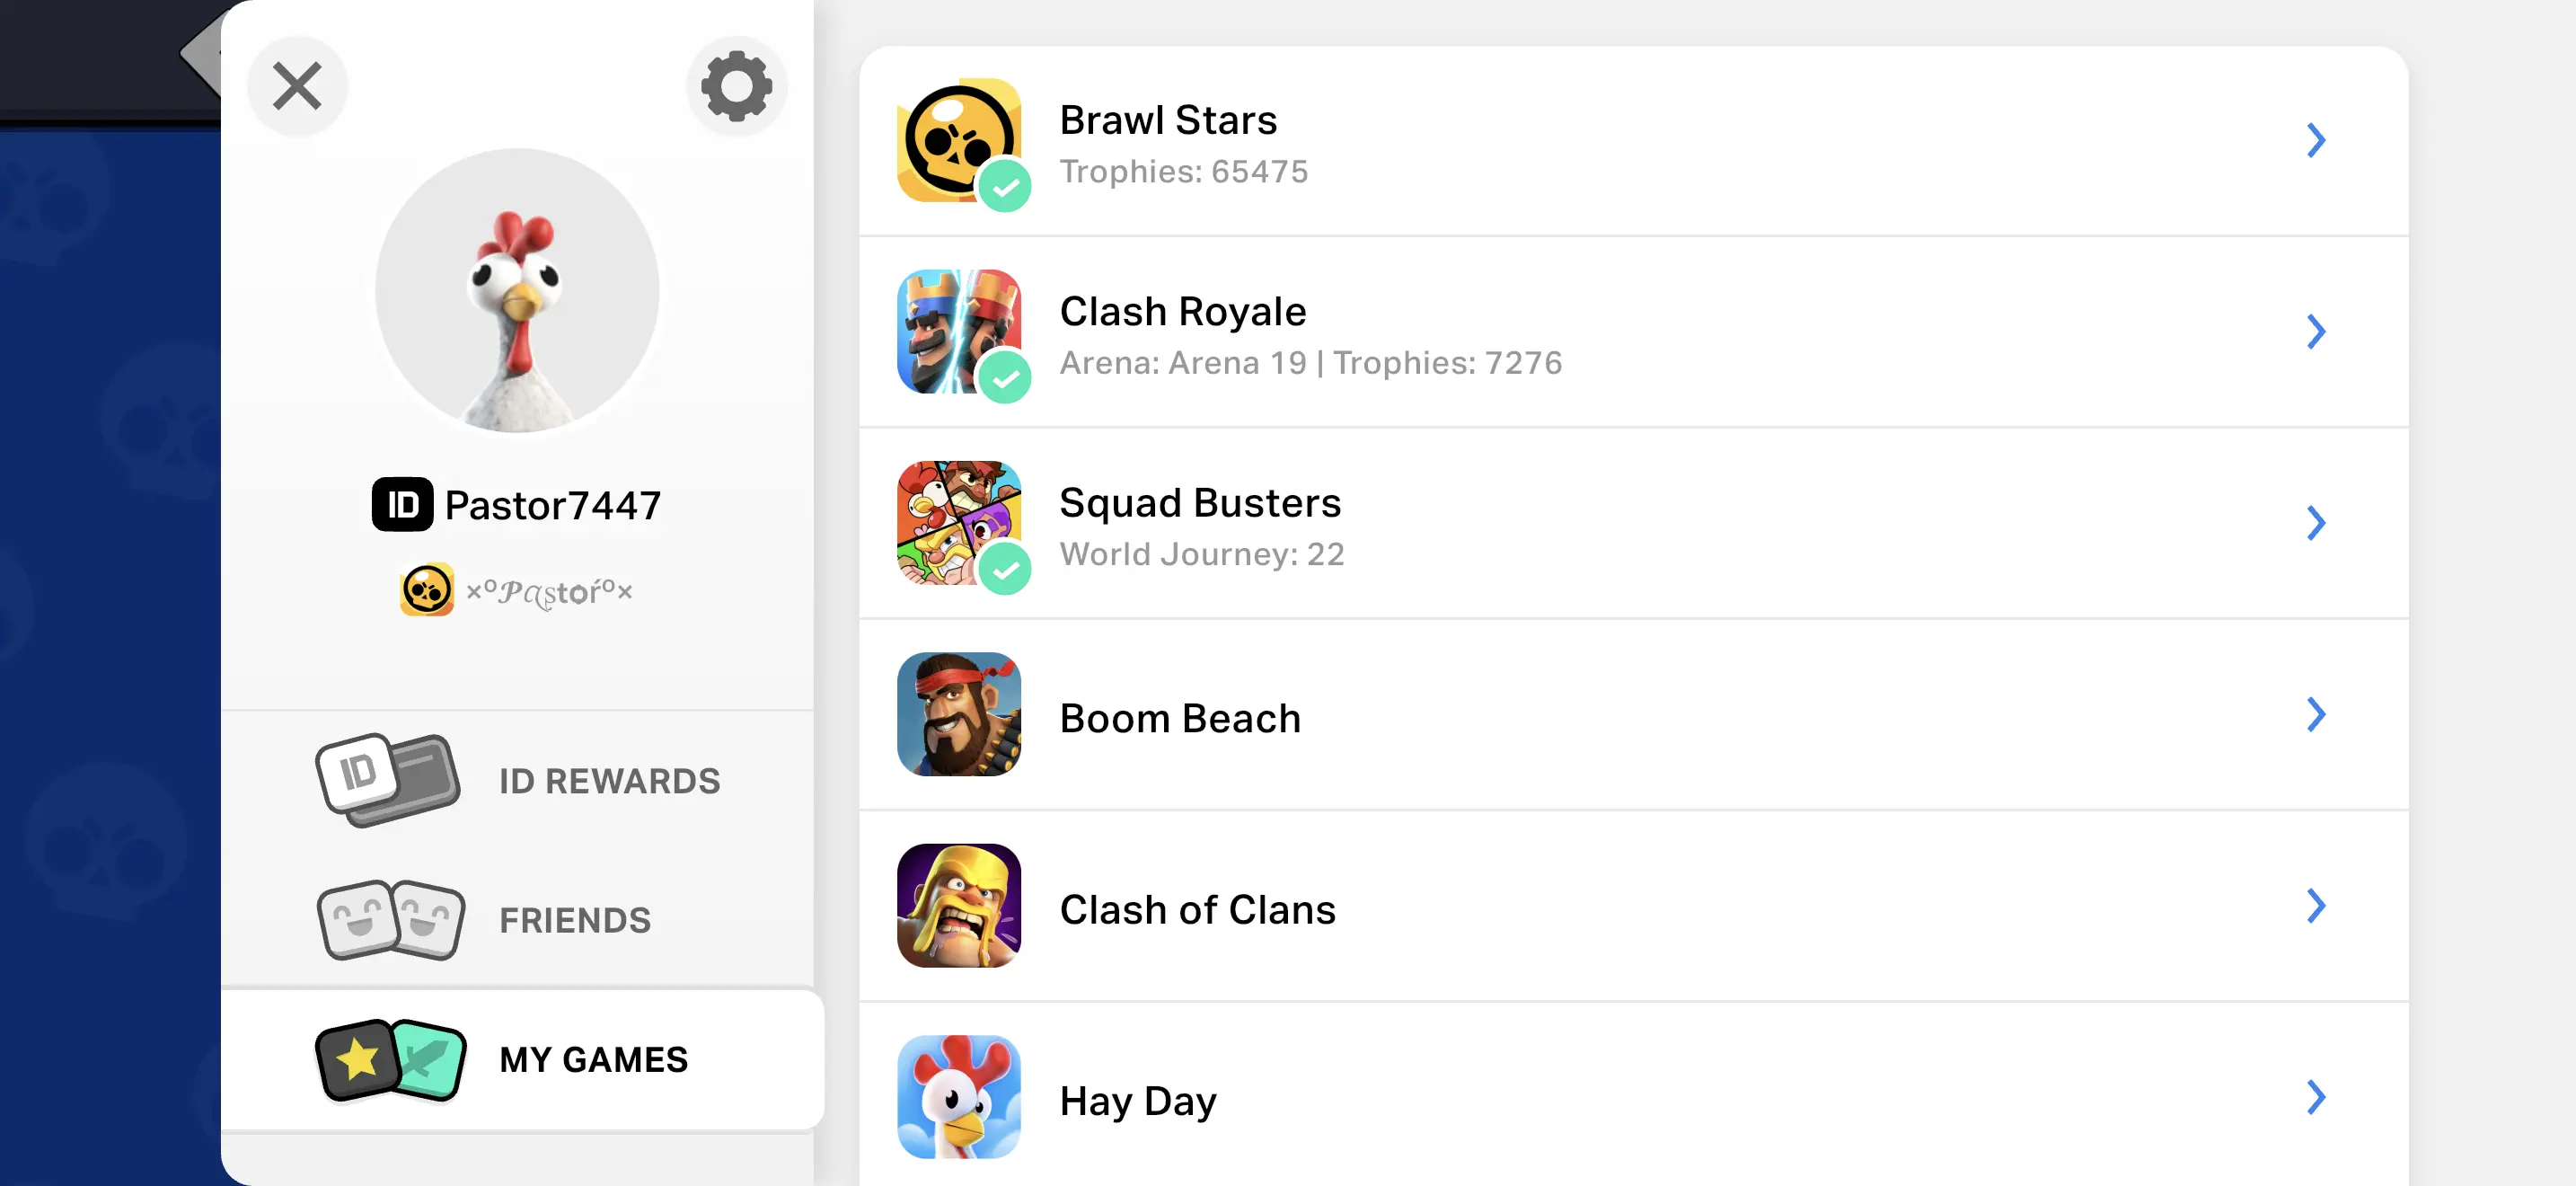Image resolution: width=2576 pixels, height=1186 pixels.
Task: Expand Squad Busters with its chevron
Action: click(x=2315, y=523)
